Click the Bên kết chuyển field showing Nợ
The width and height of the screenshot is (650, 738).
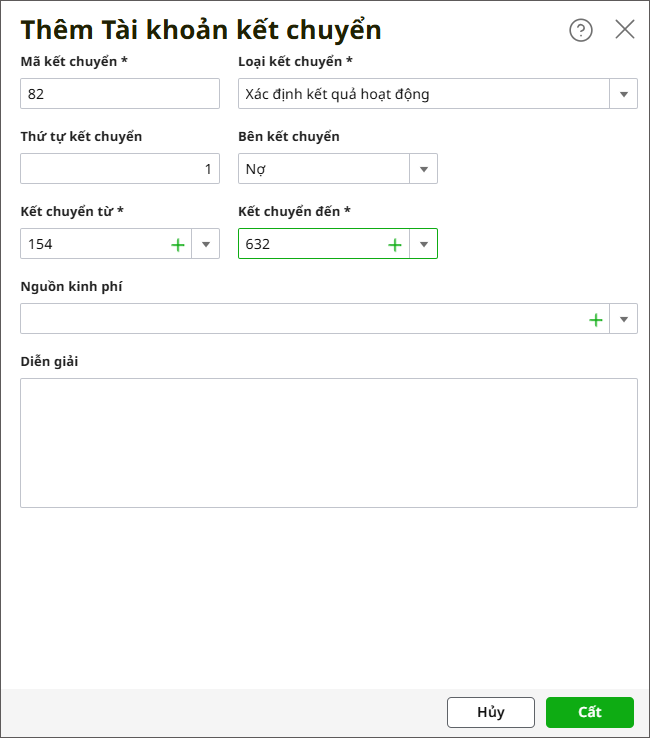point(324,169)
